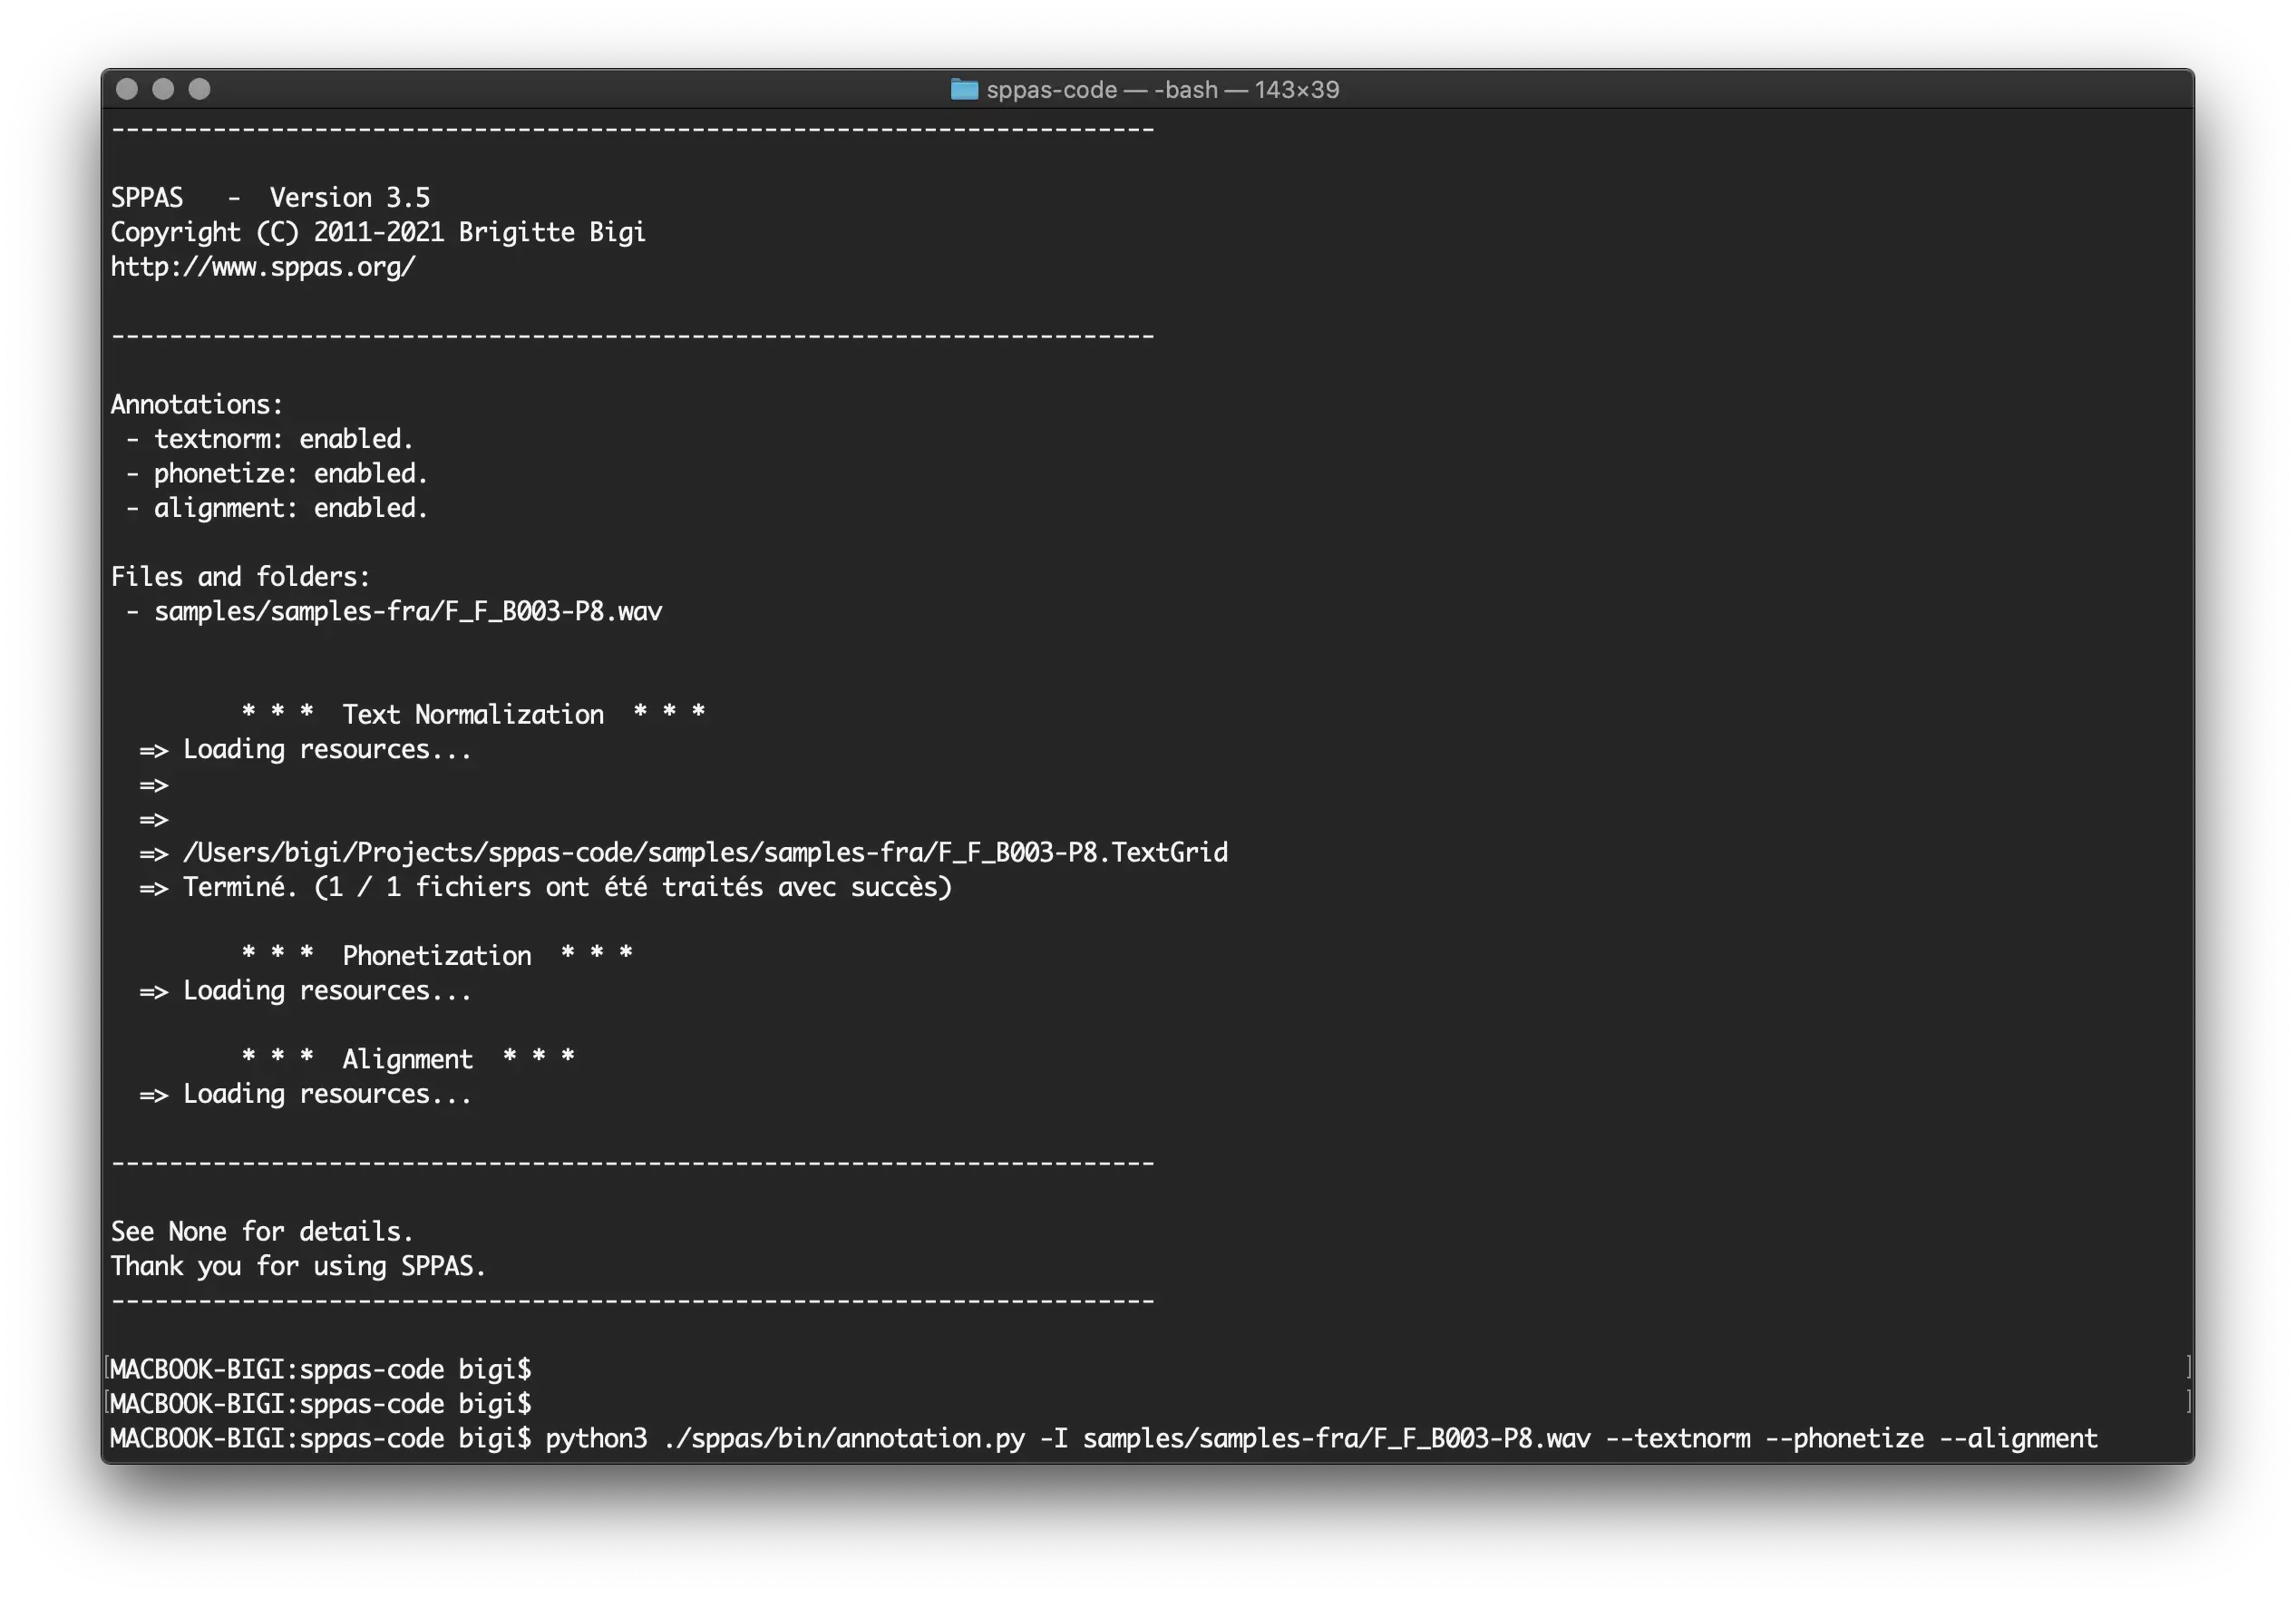Viewport: 2296px width, 1598px height.
Task: Click the 'See None for details.' line
Action: 262,1231
